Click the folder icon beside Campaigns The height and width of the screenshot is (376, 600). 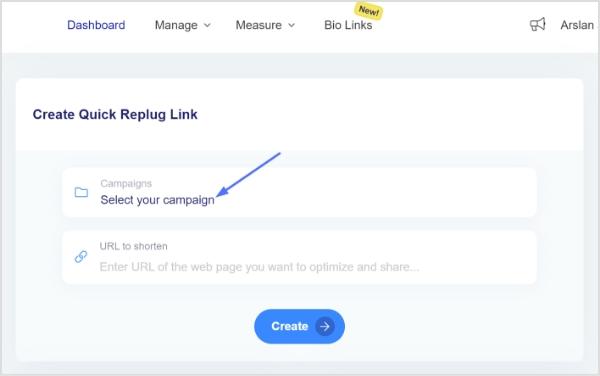[x=81, y=192]
